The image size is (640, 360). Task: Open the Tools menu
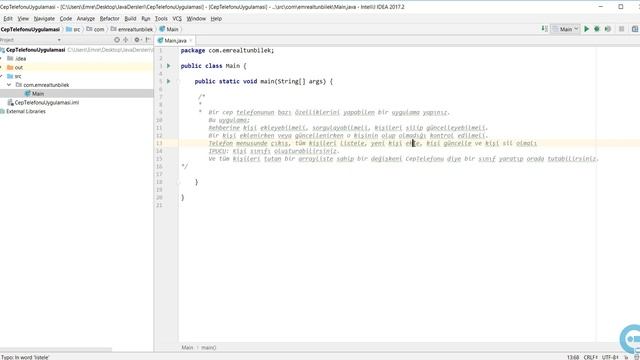point(161,19)
